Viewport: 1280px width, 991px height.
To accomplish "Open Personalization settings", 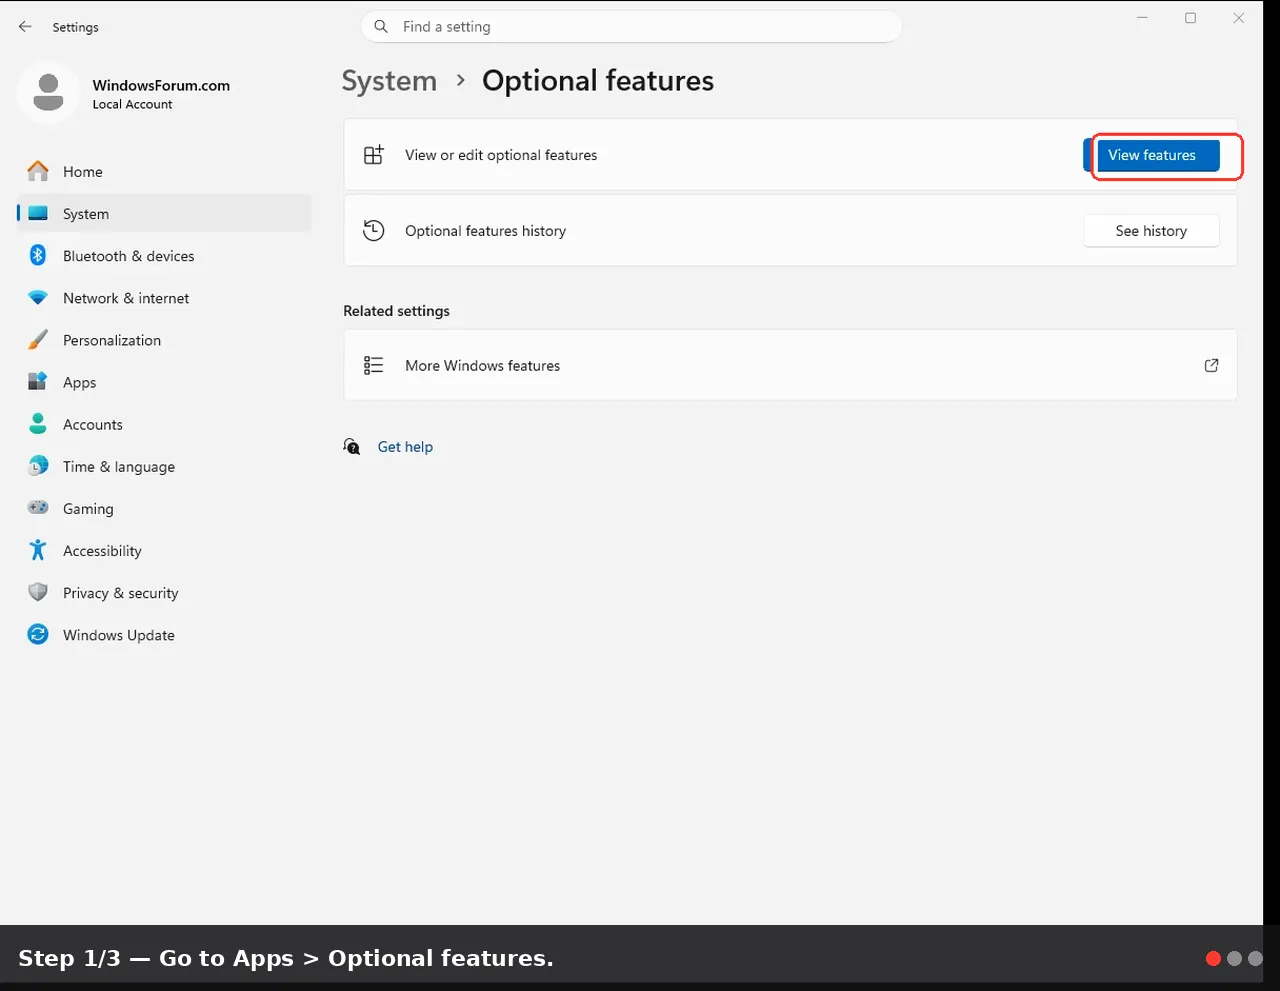I will click(x=164, y=340).
